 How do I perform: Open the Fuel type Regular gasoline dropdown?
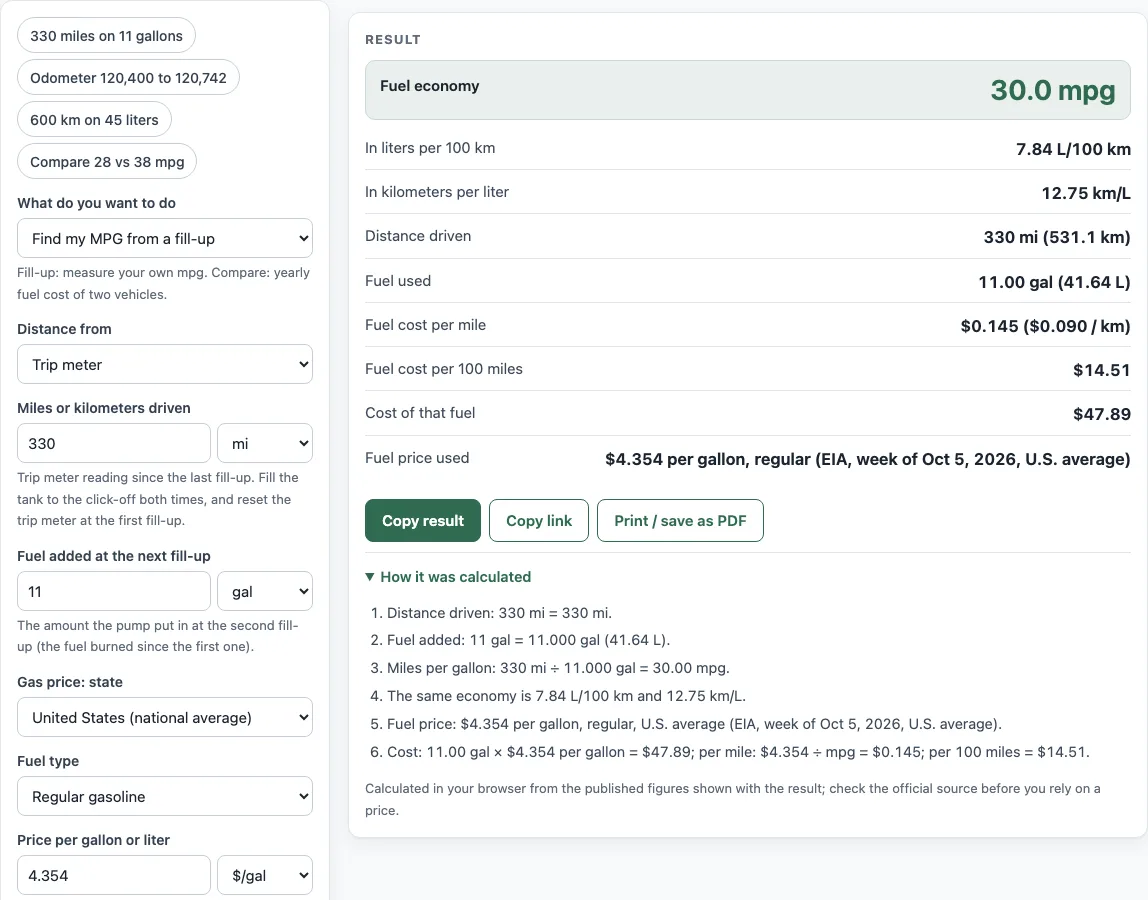tap(165, 797)
